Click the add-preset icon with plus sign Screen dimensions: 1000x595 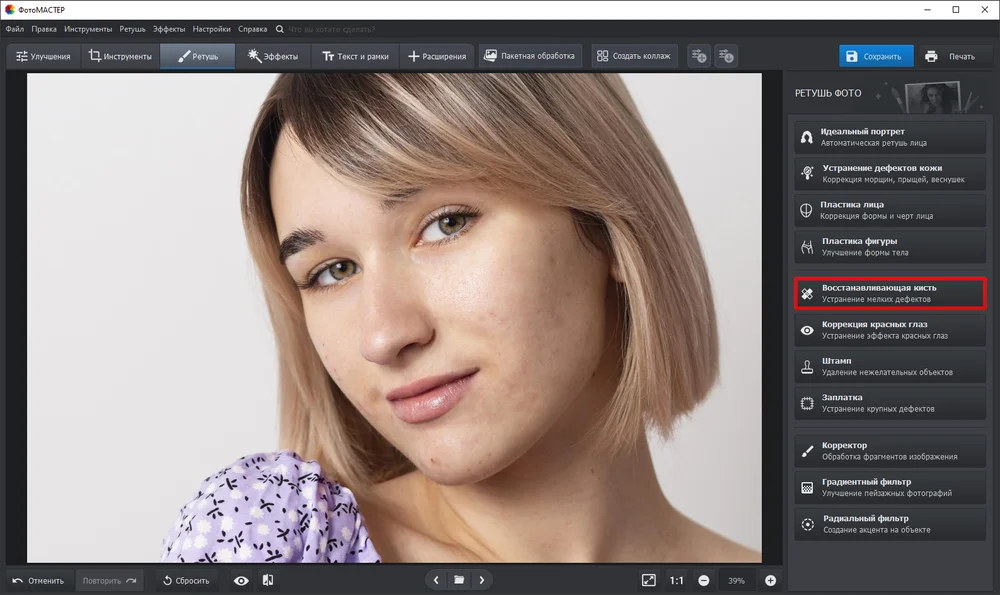[699, 56]
